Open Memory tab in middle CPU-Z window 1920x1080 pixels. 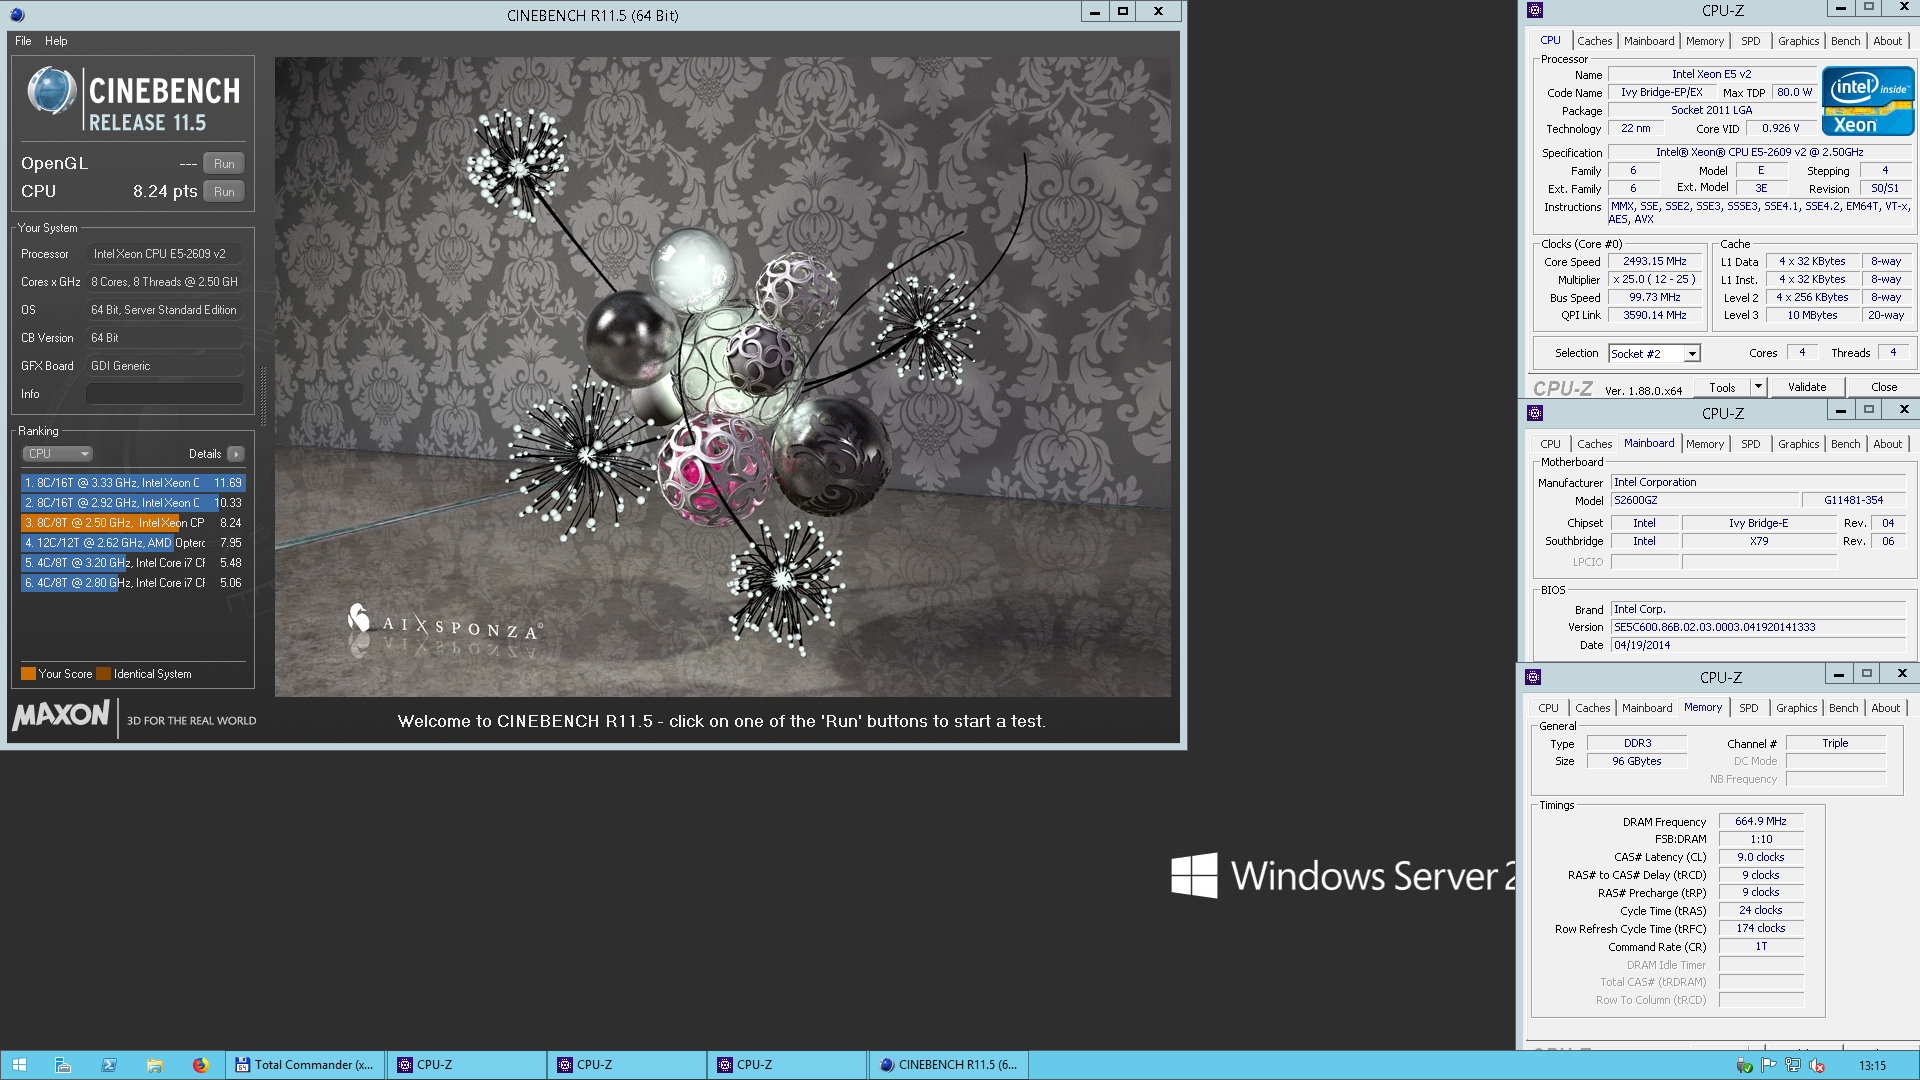pyautogui.click(x=1704, y=444)
